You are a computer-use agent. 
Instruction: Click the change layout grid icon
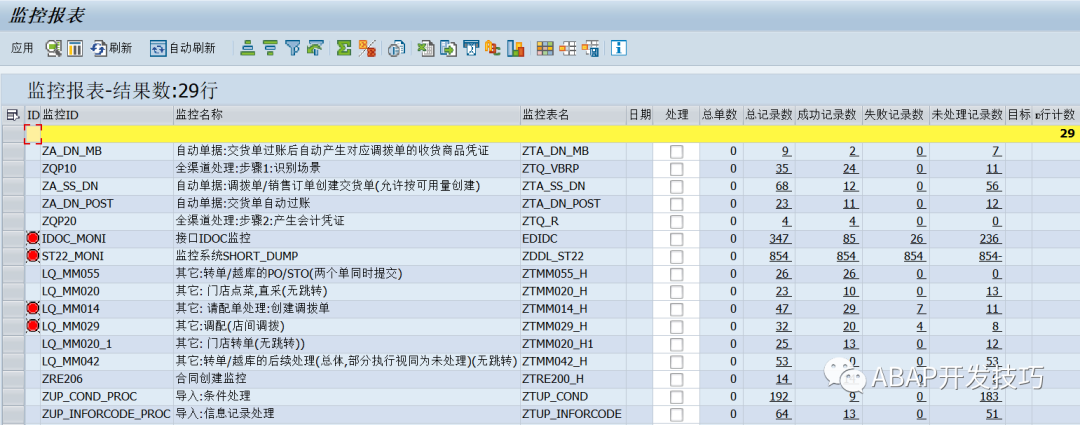545,48
